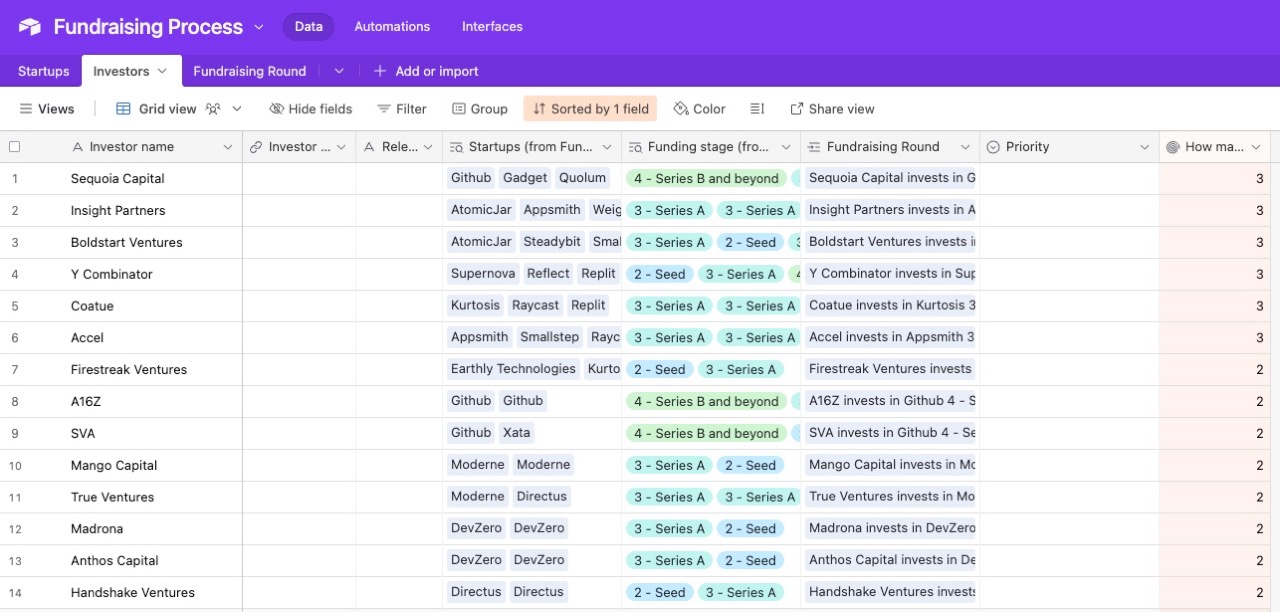Open the Investor name column dropdown
Image resolution: width=1280 pixels, height=612 pixels.
coord(228,147)
